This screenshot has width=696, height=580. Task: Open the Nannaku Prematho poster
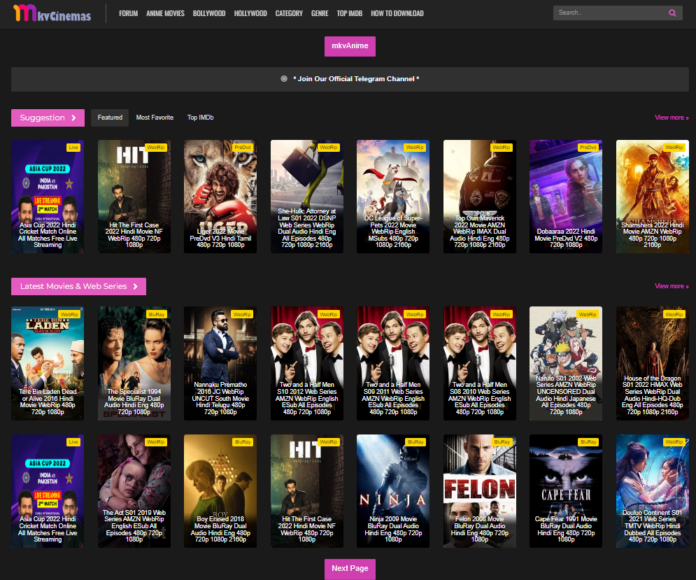220,363
